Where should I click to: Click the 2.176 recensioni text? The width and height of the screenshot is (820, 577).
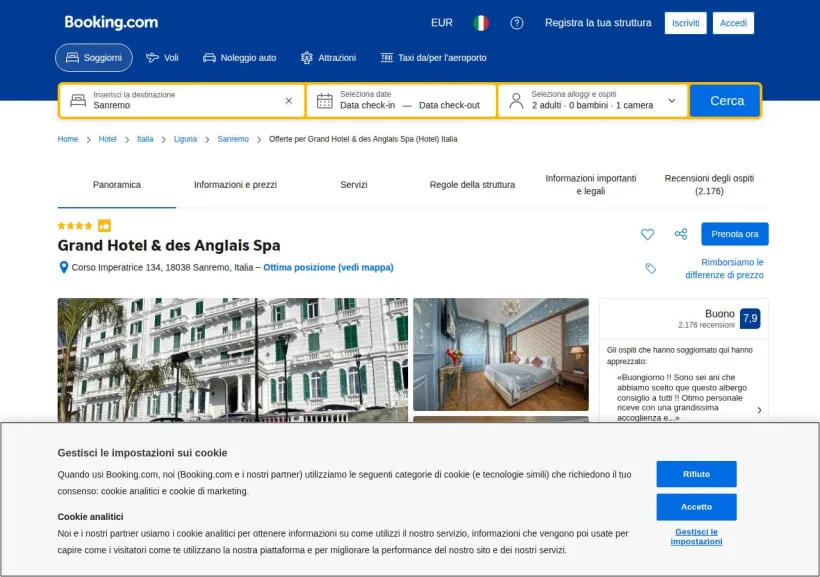pos(706,325)
